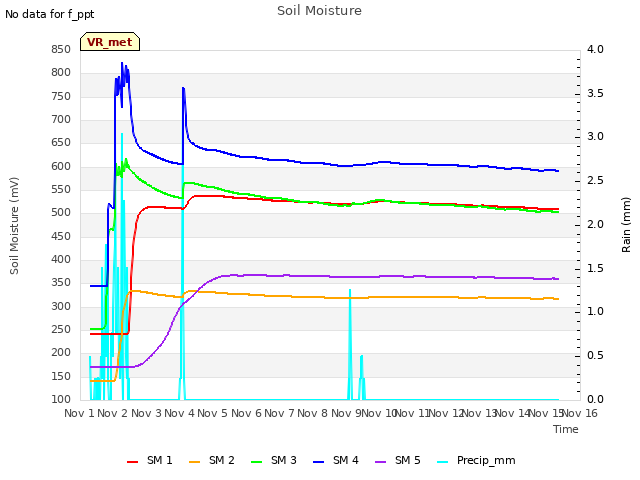Click the 550 left axis tick label
The image size is (640, 480).
61,189
